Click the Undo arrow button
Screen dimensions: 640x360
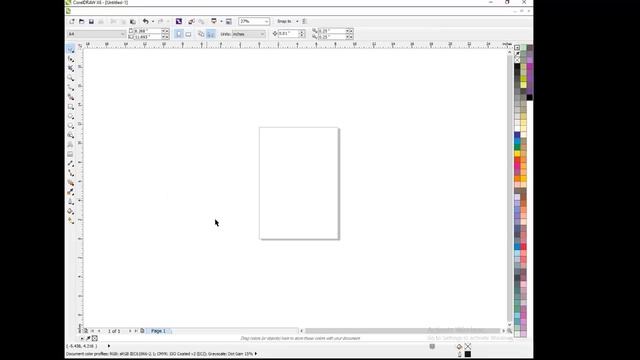click(145, 21)
